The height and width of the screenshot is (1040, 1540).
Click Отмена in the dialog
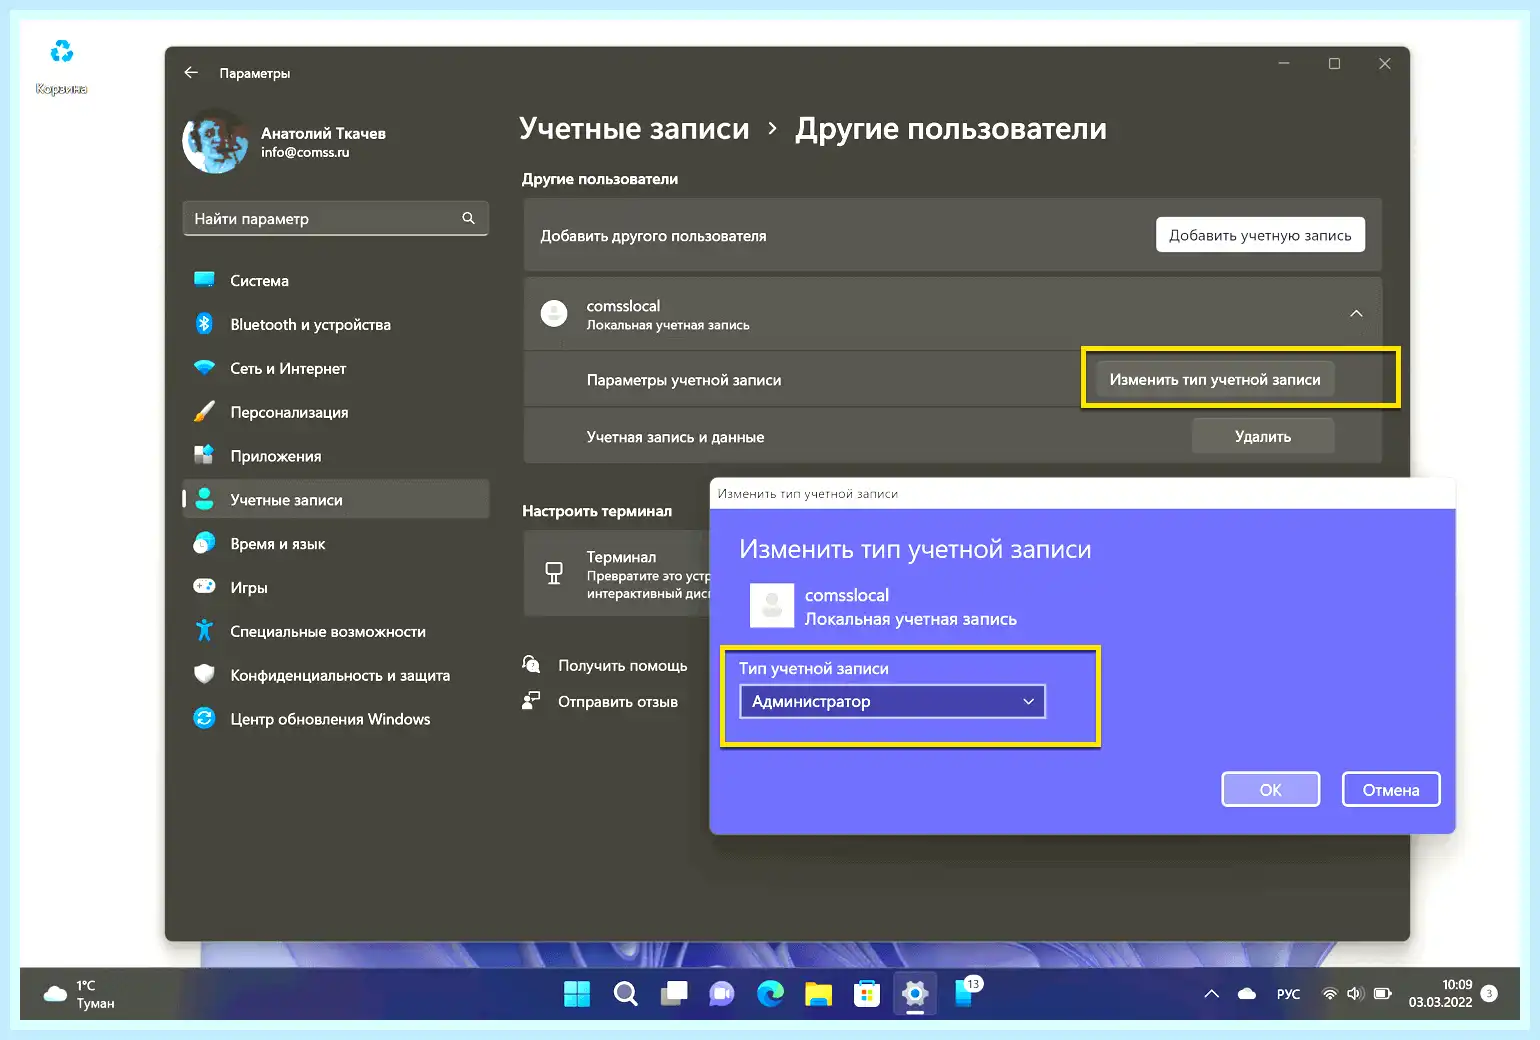[1391, 790]
